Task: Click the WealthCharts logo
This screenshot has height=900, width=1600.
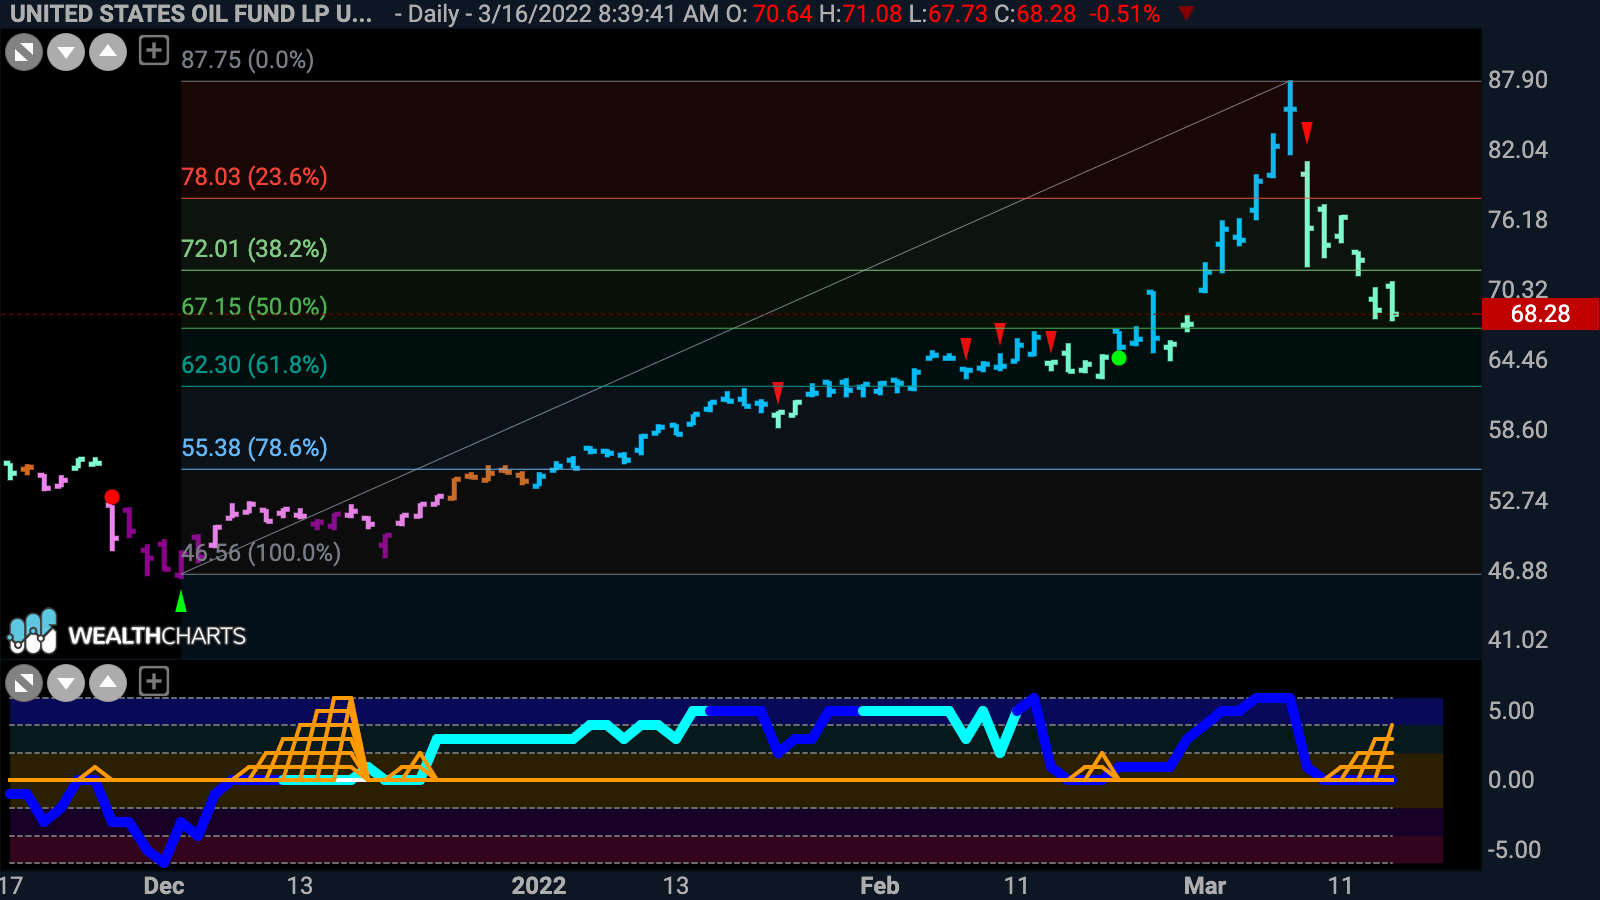Action: (x=127, y=633)
